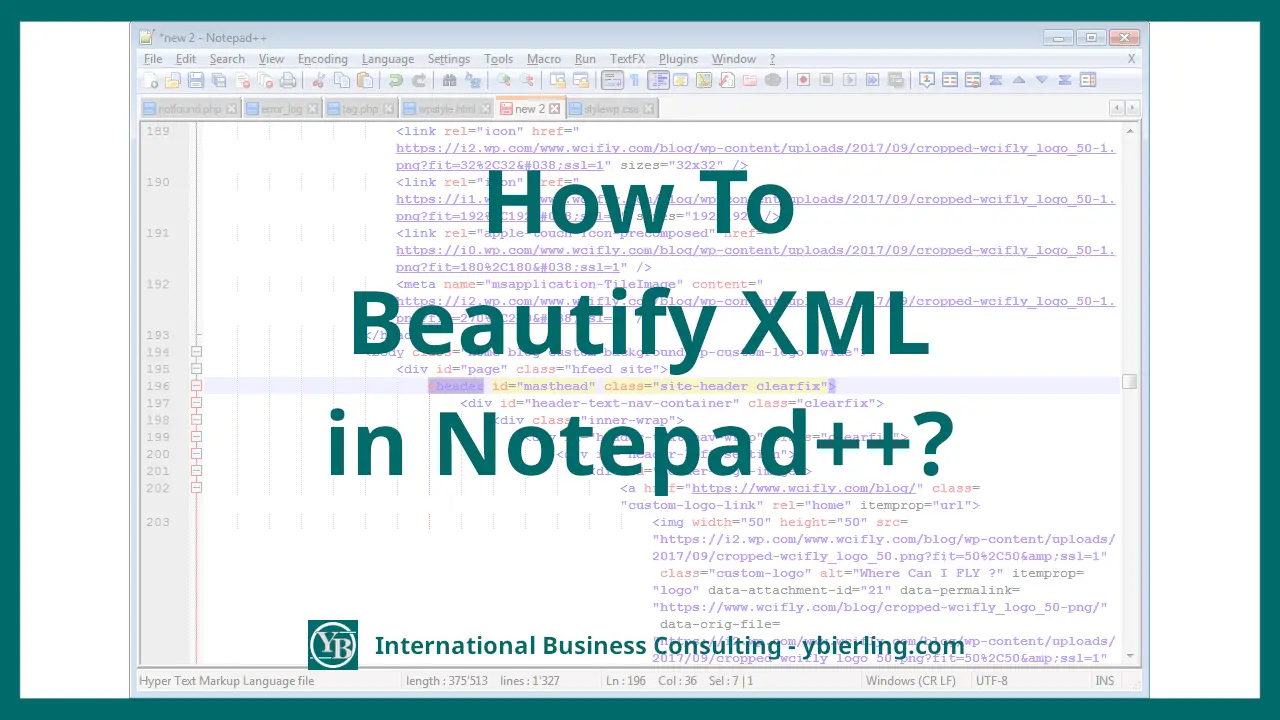Click the Save All toolbar icon

[218, 80]
